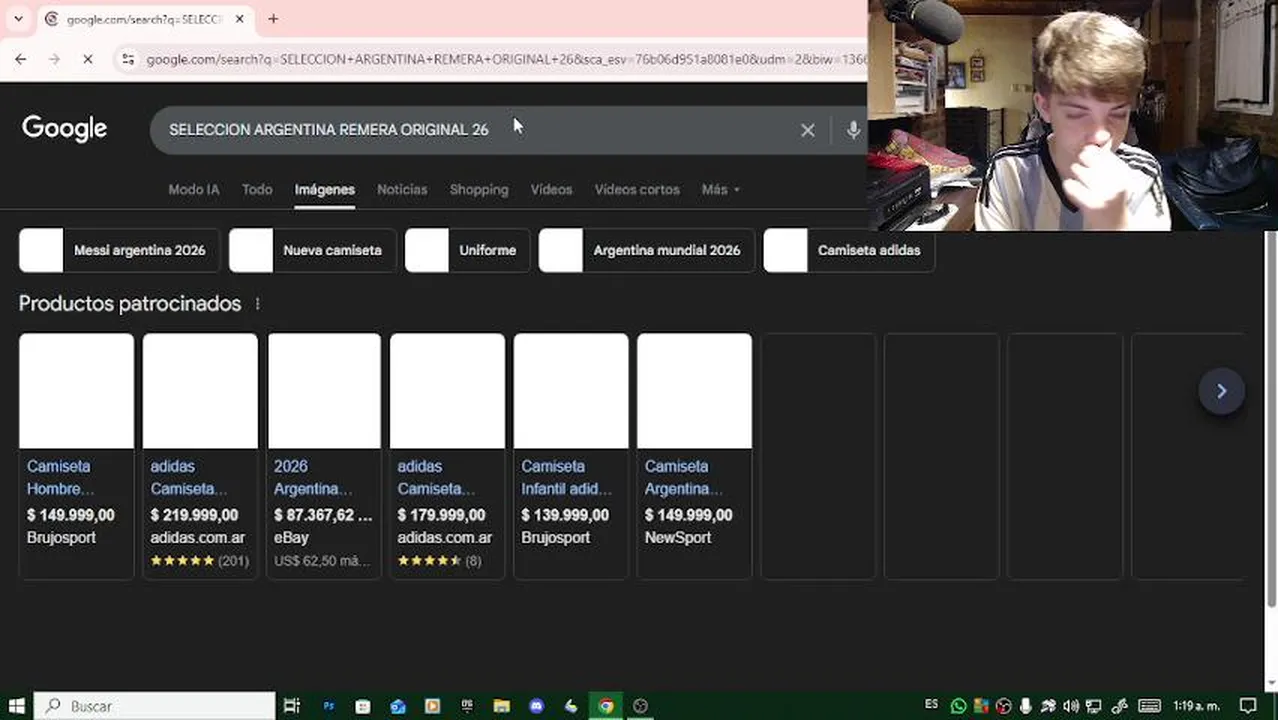Click the page vertical scrollbar
Screen dimensions: 1278x720
tap(1271, 418)
